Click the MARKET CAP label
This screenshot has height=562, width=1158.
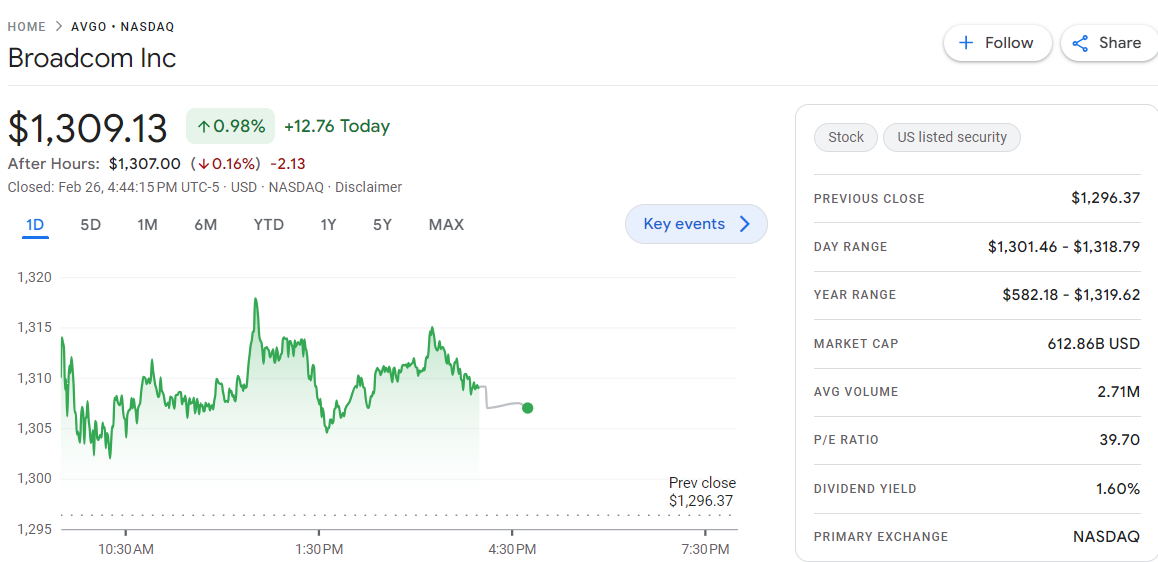(x=856, y=343)
